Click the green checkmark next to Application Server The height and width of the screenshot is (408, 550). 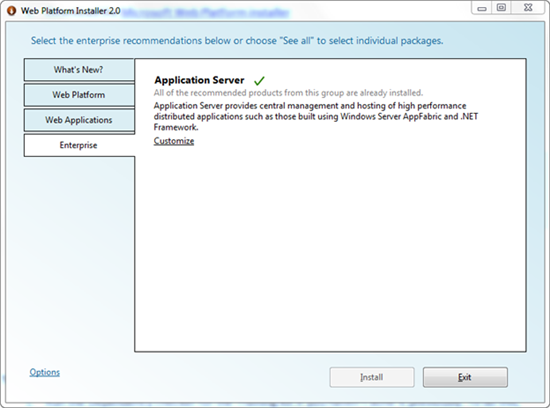pos(259,81)
